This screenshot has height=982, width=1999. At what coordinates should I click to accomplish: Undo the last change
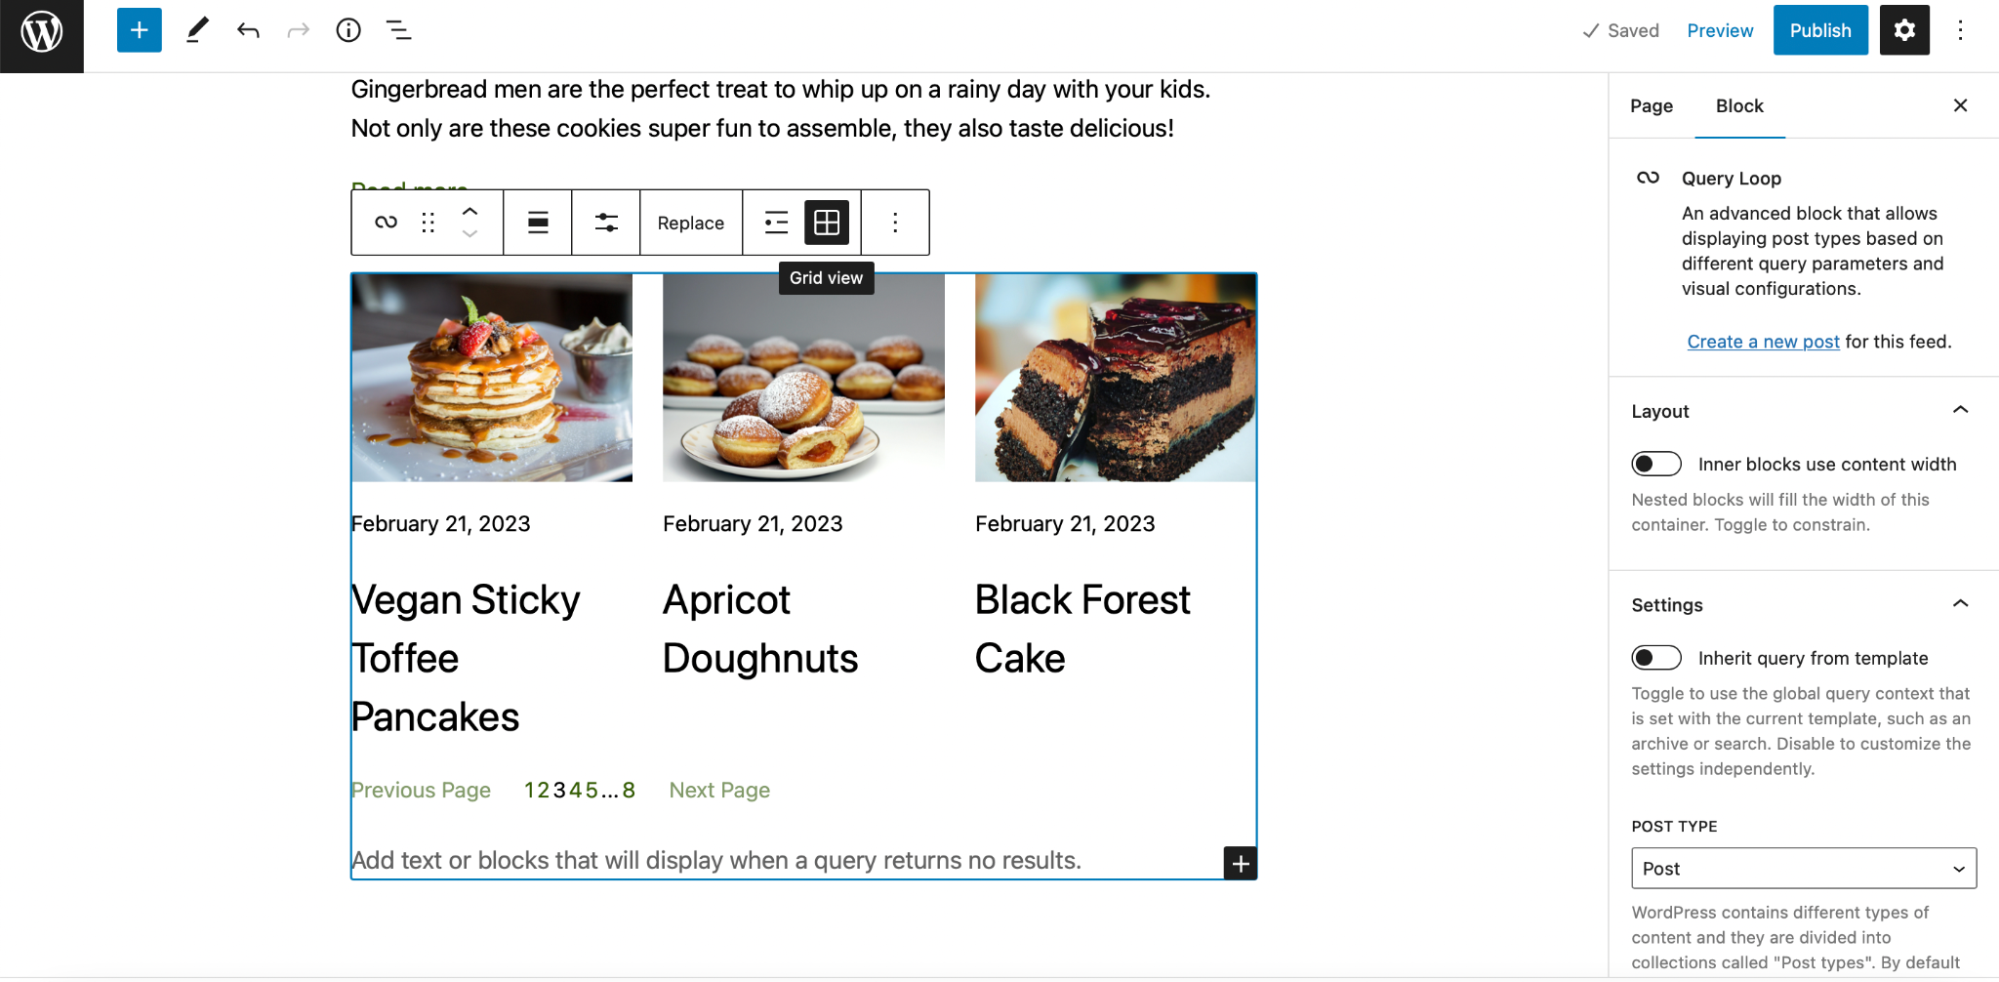click(248, 30)
